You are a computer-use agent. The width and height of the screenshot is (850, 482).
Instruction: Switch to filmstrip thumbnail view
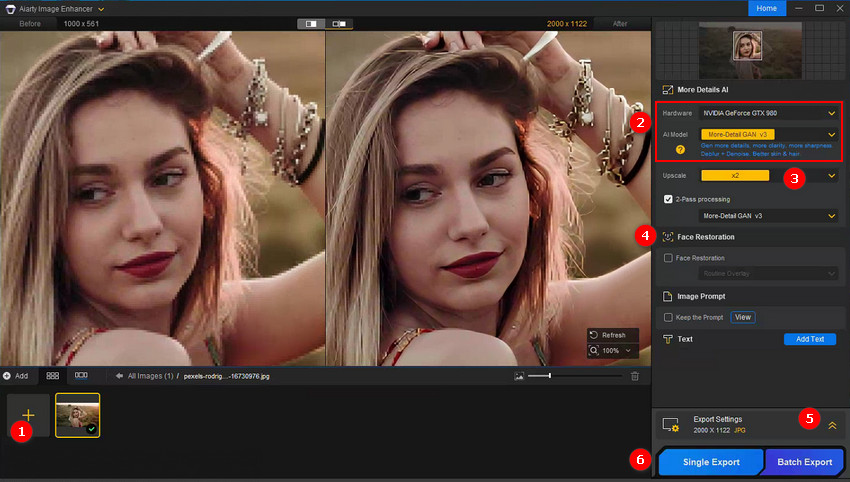81,376
